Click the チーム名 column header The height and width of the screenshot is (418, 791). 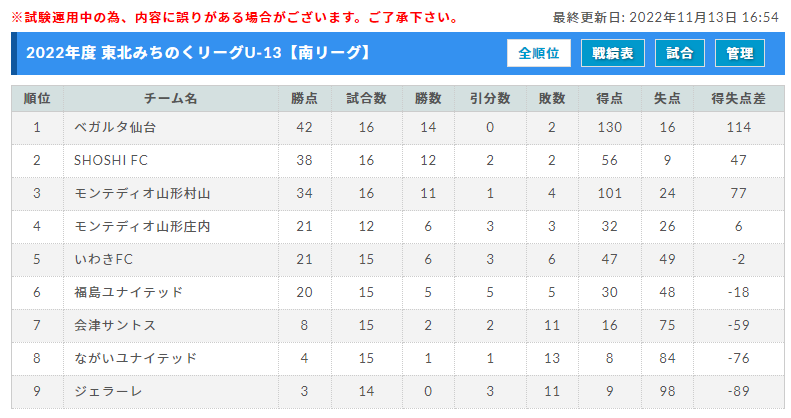click(171, 98)
